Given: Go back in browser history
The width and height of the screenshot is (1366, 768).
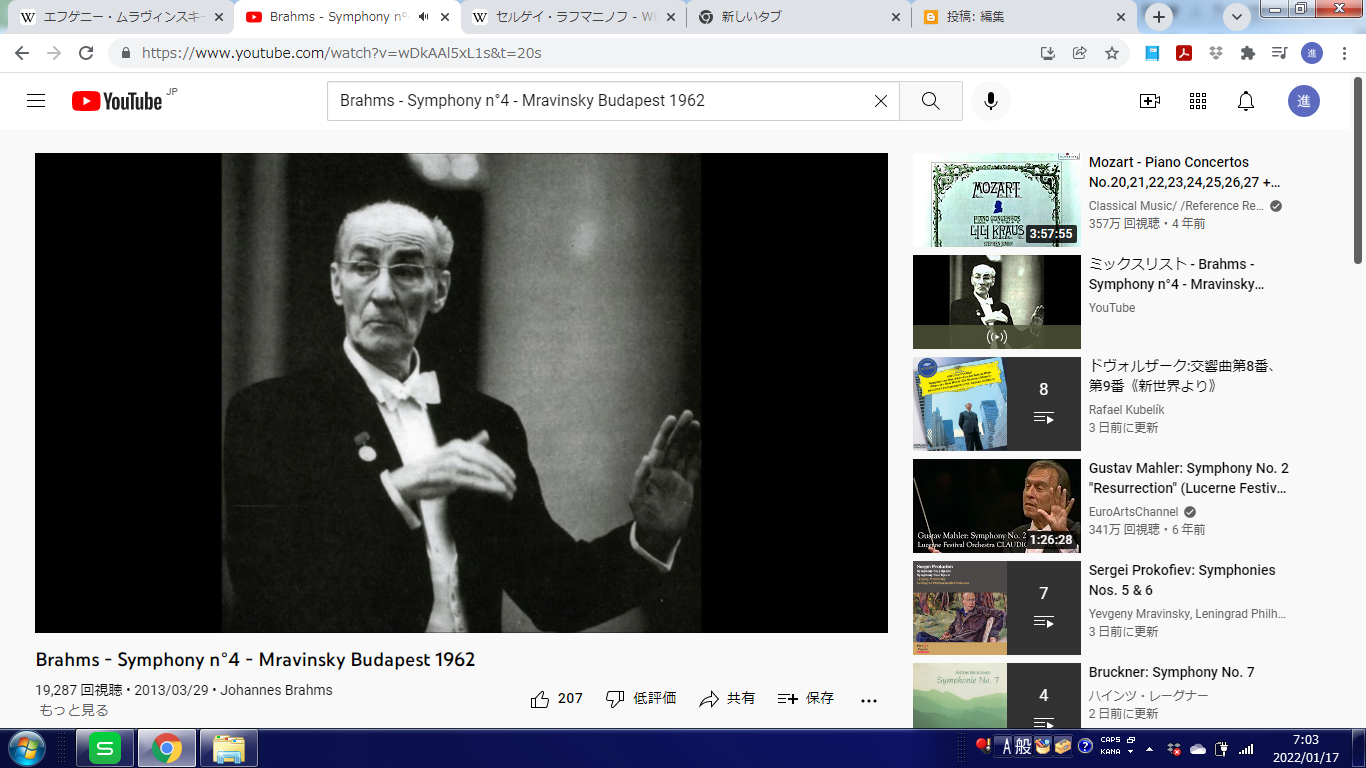Looking at the screenshot, I should (22, 53).
